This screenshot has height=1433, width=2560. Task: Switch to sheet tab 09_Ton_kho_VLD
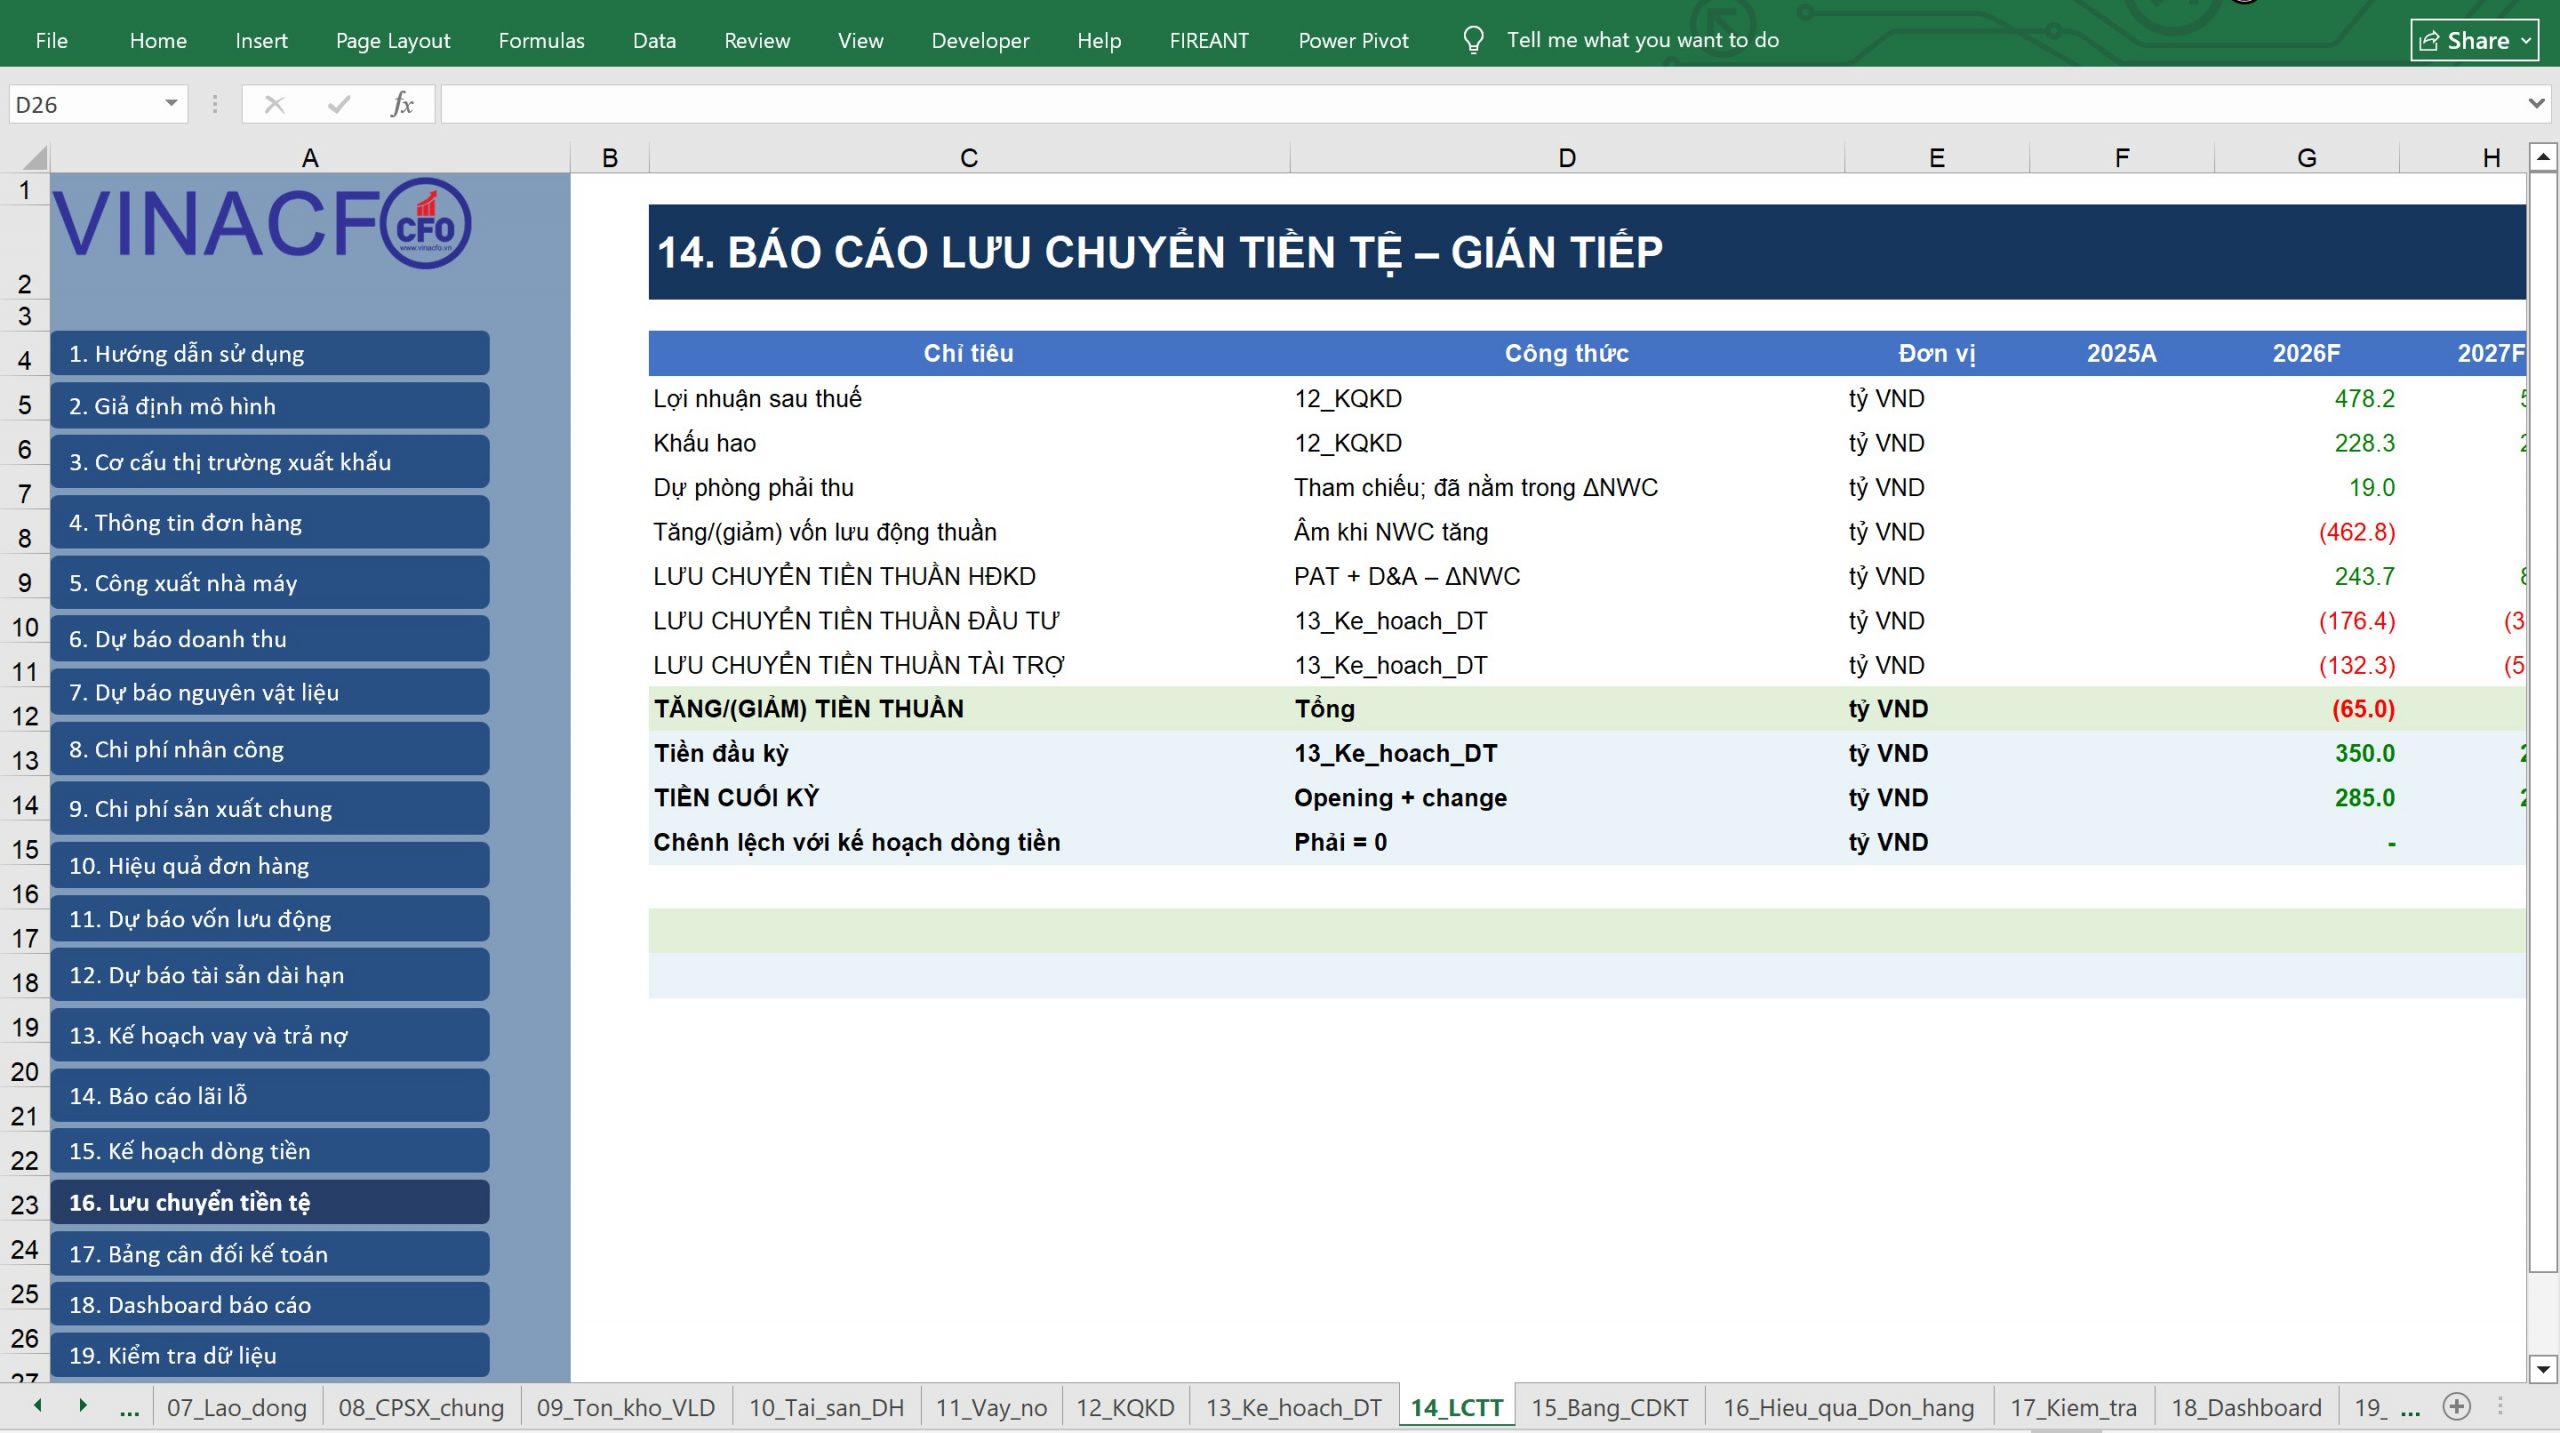tap(626, 1407)
